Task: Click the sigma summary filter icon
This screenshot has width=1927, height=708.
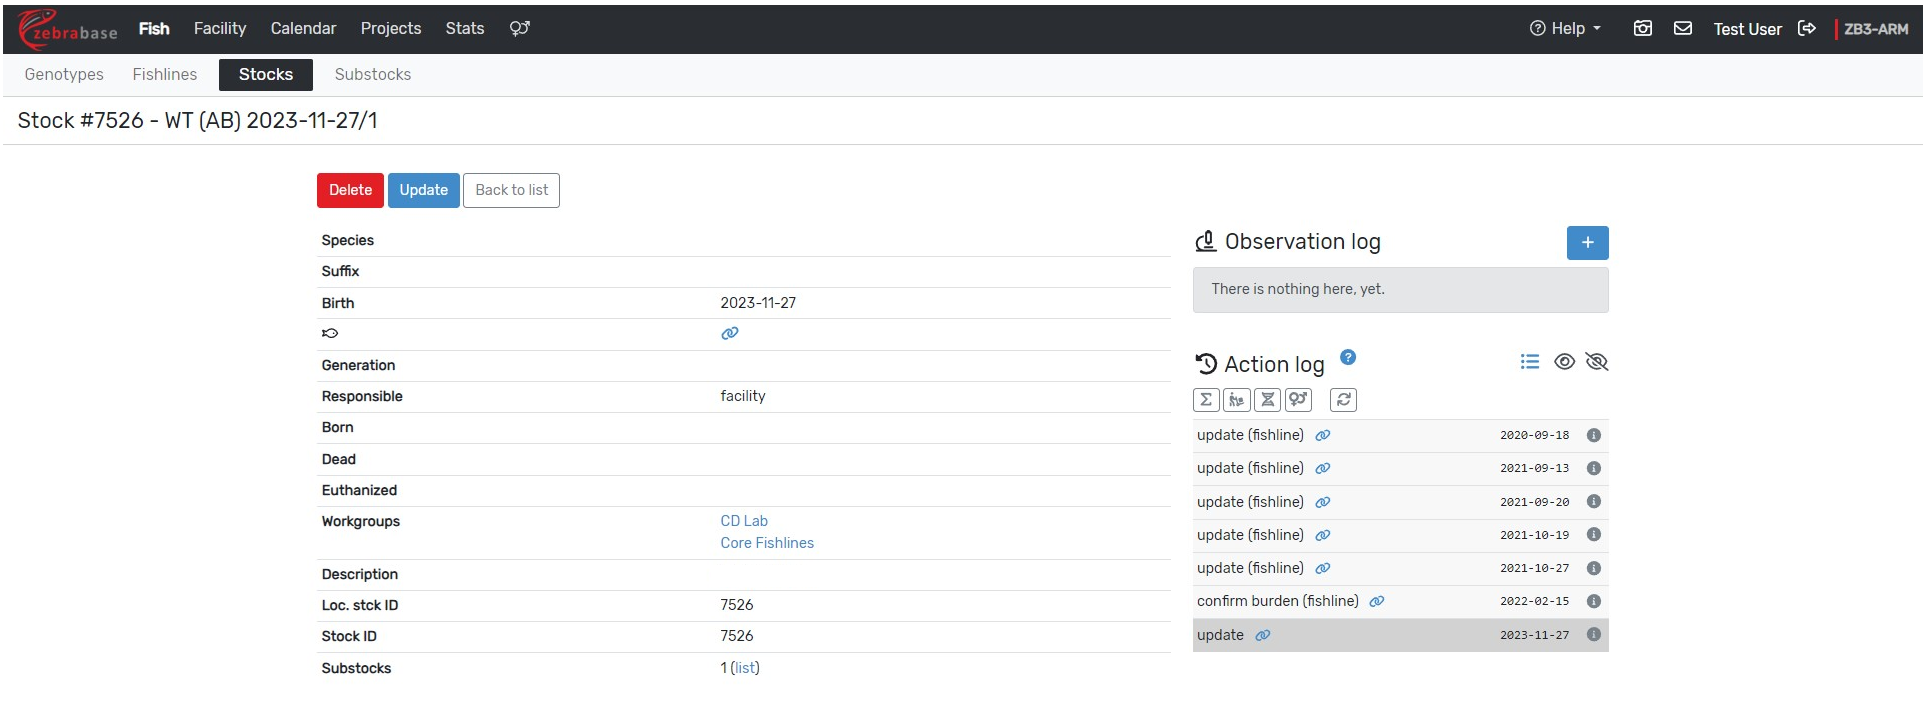Action: click(x=1206, y=400)
